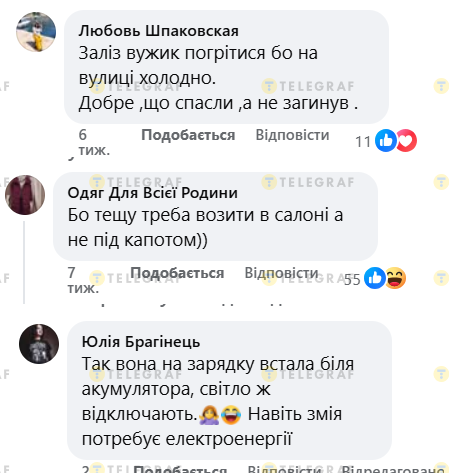
Task: Reply to Любовь Шпаковская's comment
Action: (x=292, y=135)
